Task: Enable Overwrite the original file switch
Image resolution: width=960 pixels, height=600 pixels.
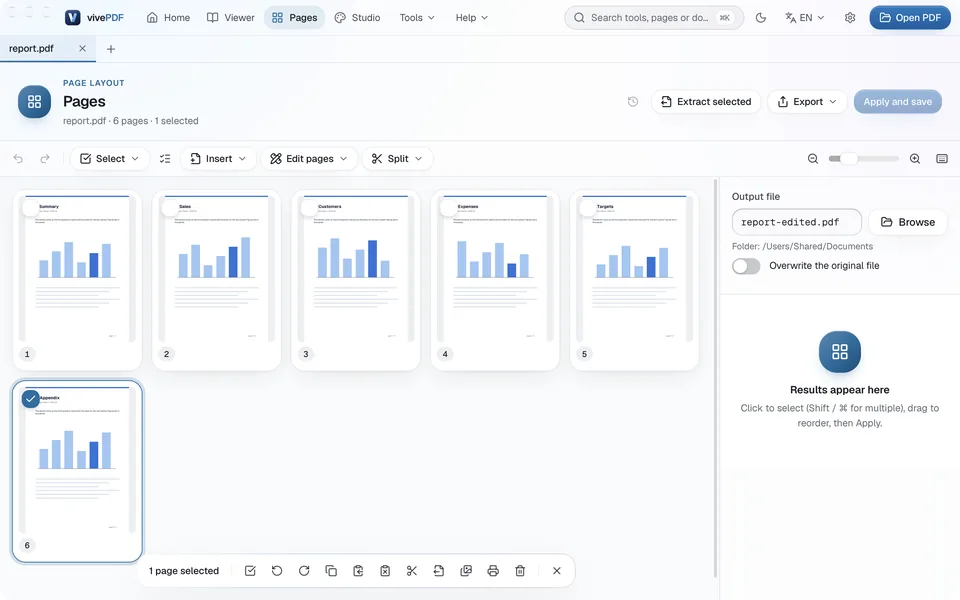Action: tap(746, 266)
